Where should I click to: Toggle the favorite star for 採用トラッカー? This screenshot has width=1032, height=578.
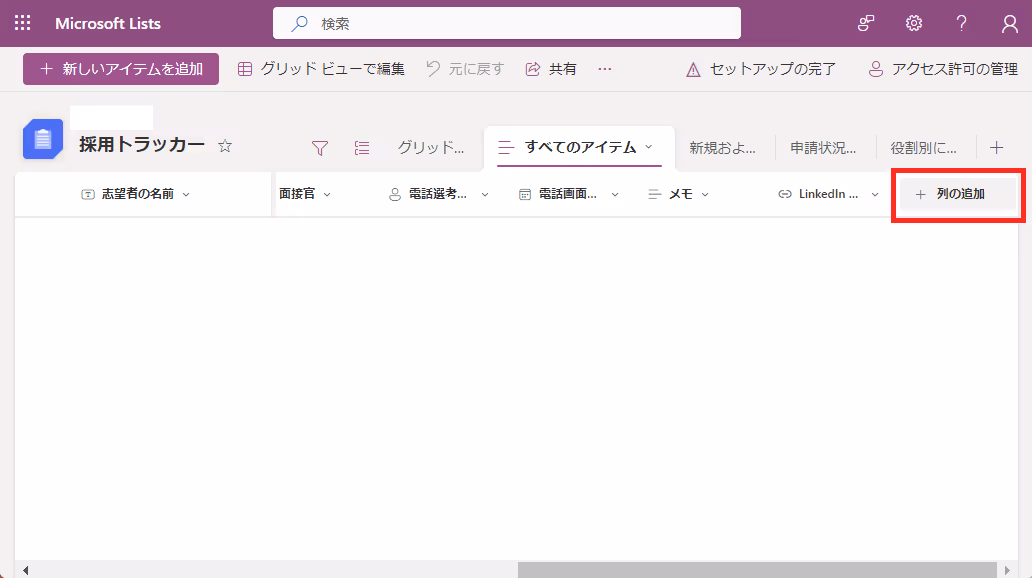tap(225, 146)
